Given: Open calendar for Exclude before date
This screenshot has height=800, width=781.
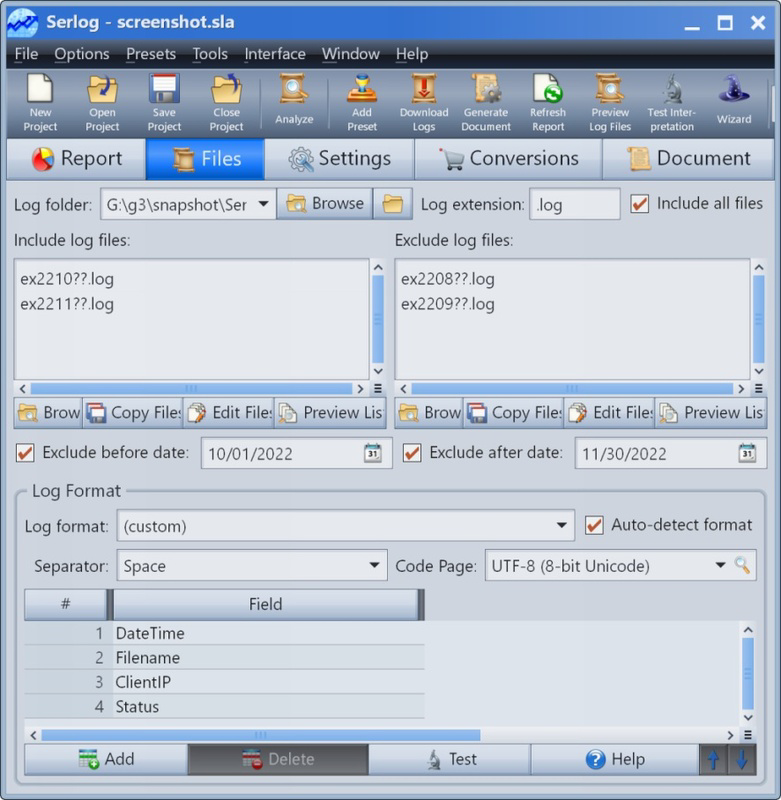Looking at the screenshot, I should 373,453.
